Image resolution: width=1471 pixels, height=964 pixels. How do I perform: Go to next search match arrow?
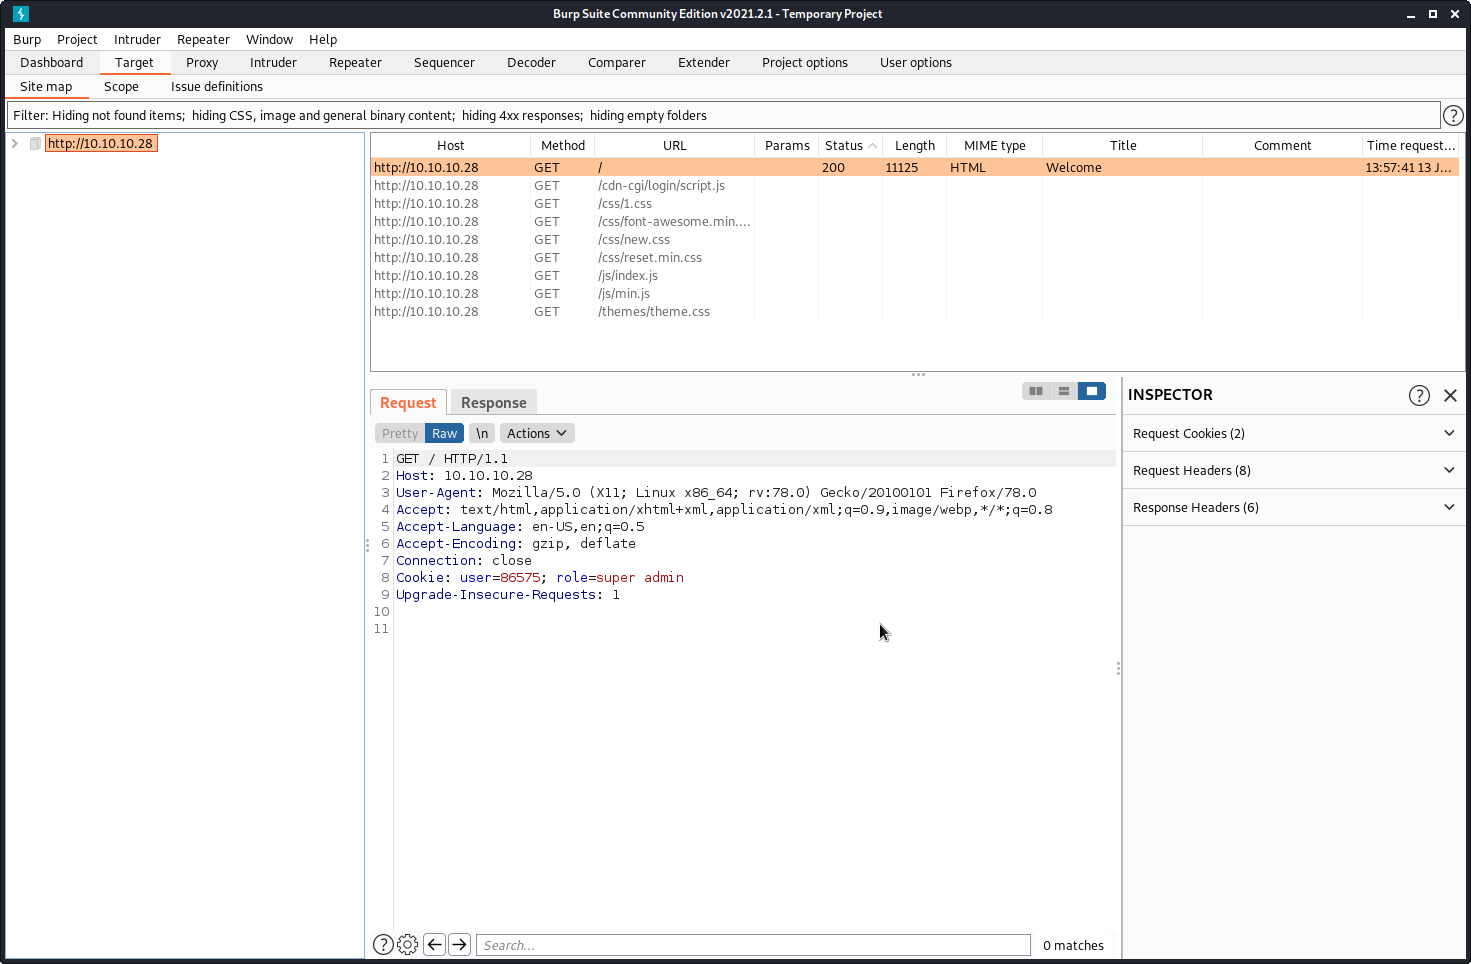[x=459, y=944]
